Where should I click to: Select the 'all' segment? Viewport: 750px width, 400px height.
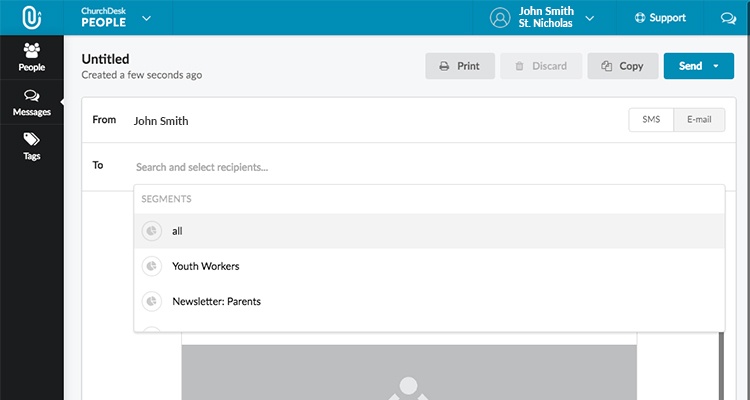(x=429, y=231)
